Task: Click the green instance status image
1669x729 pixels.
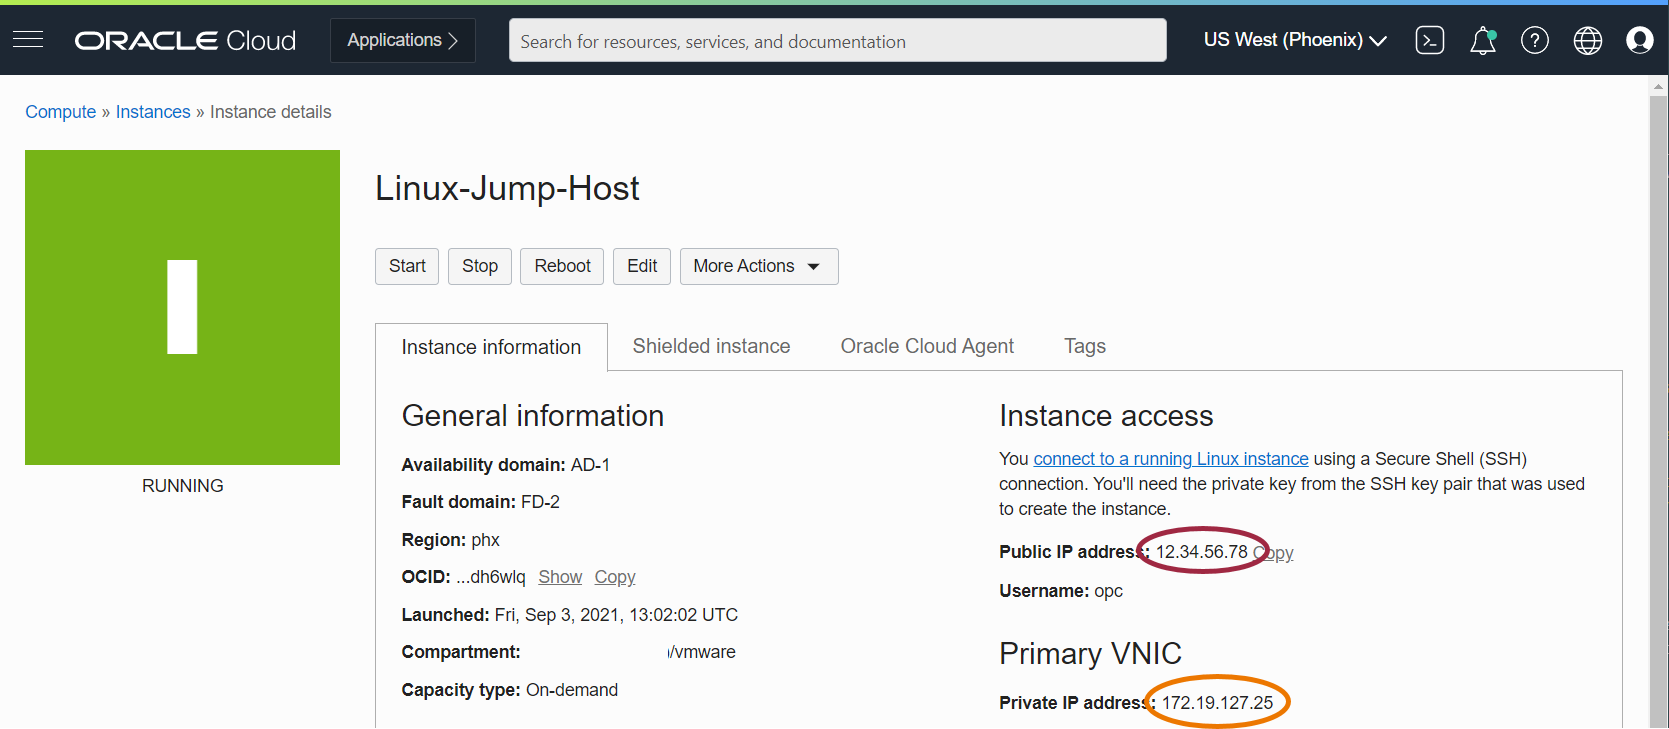Action: pos(182,307)
